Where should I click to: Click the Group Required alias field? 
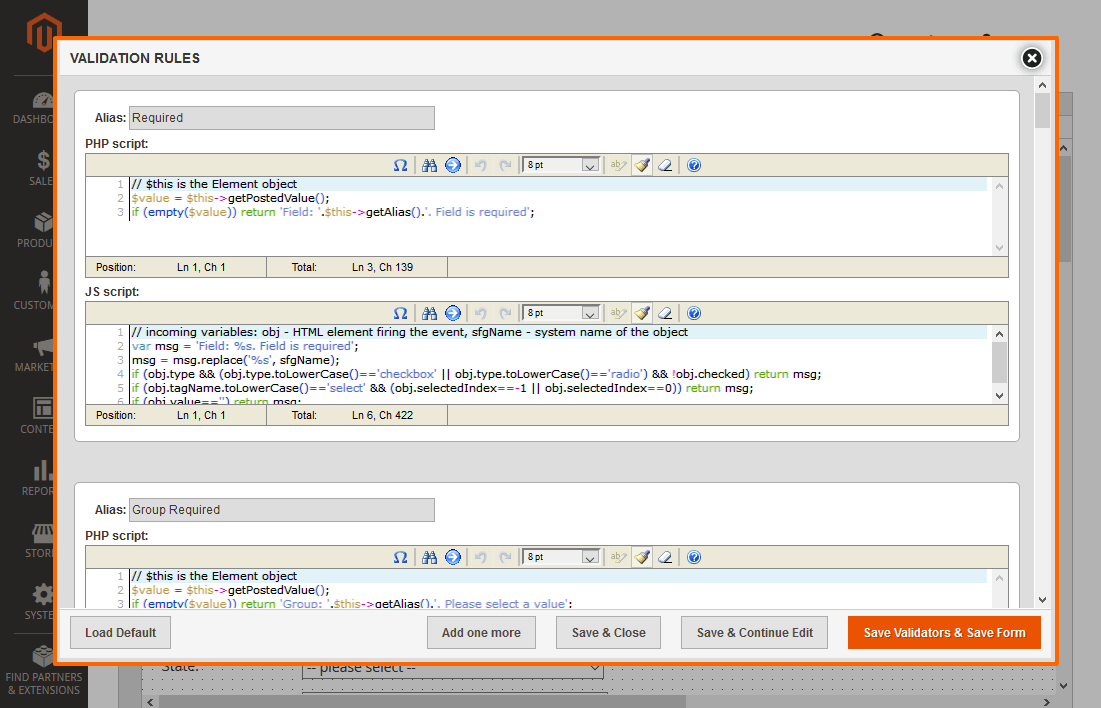pyautogui.click(x=281, y=510)
